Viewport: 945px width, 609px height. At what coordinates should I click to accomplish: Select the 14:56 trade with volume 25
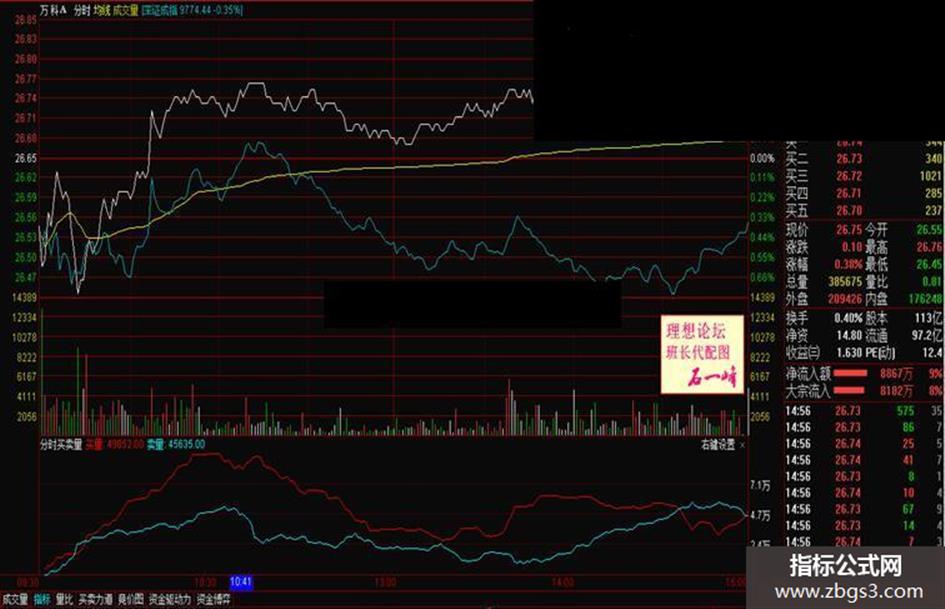pos(864,444)
